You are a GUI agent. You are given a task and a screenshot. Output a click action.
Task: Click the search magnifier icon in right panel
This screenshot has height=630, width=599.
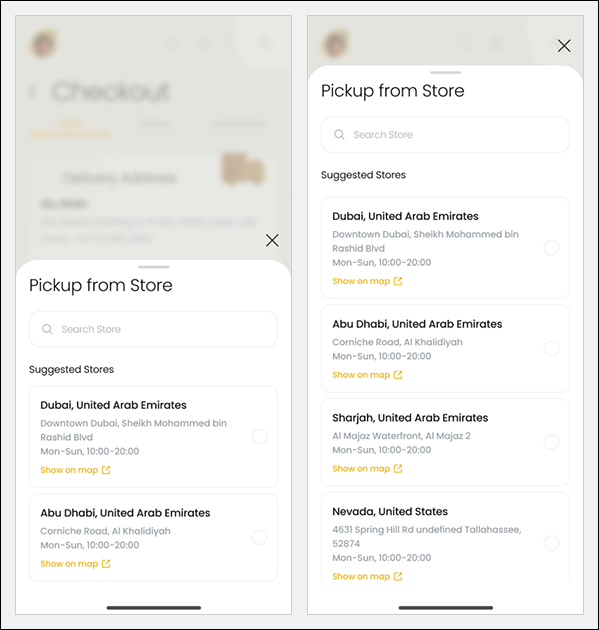[x=339, y=135]
